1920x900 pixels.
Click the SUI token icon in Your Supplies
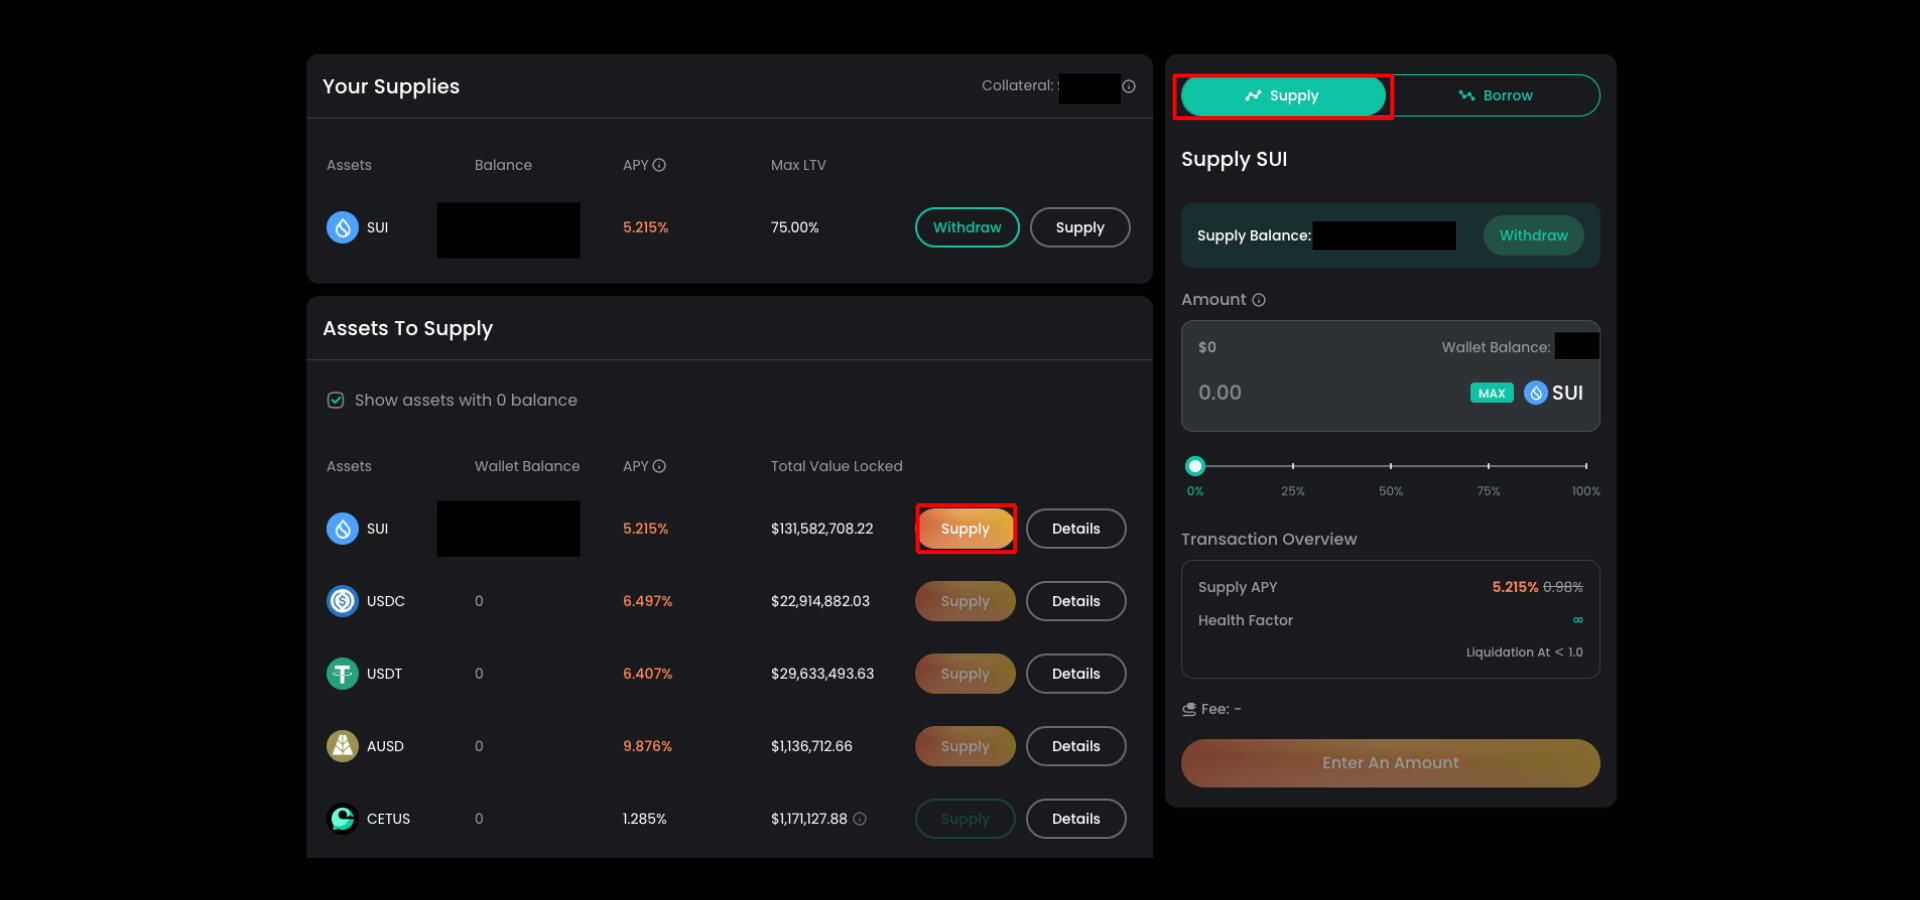342,228
